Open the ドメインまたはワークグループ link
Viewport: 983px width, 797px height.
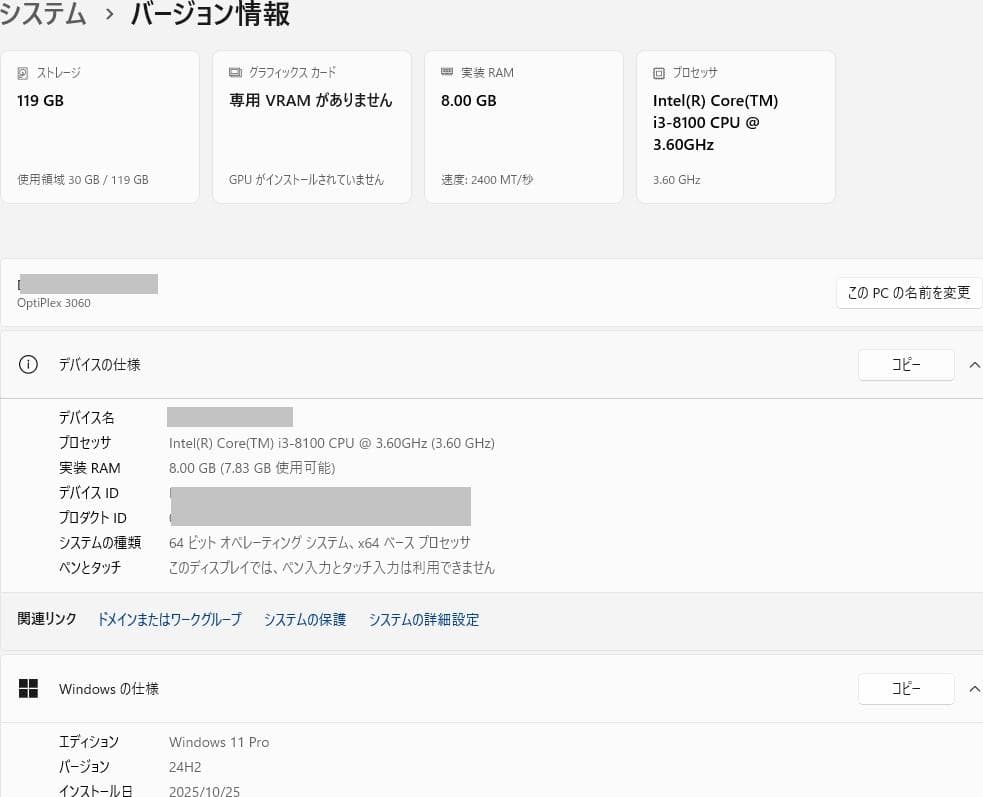pyautogui.click(x=169, y=619)
